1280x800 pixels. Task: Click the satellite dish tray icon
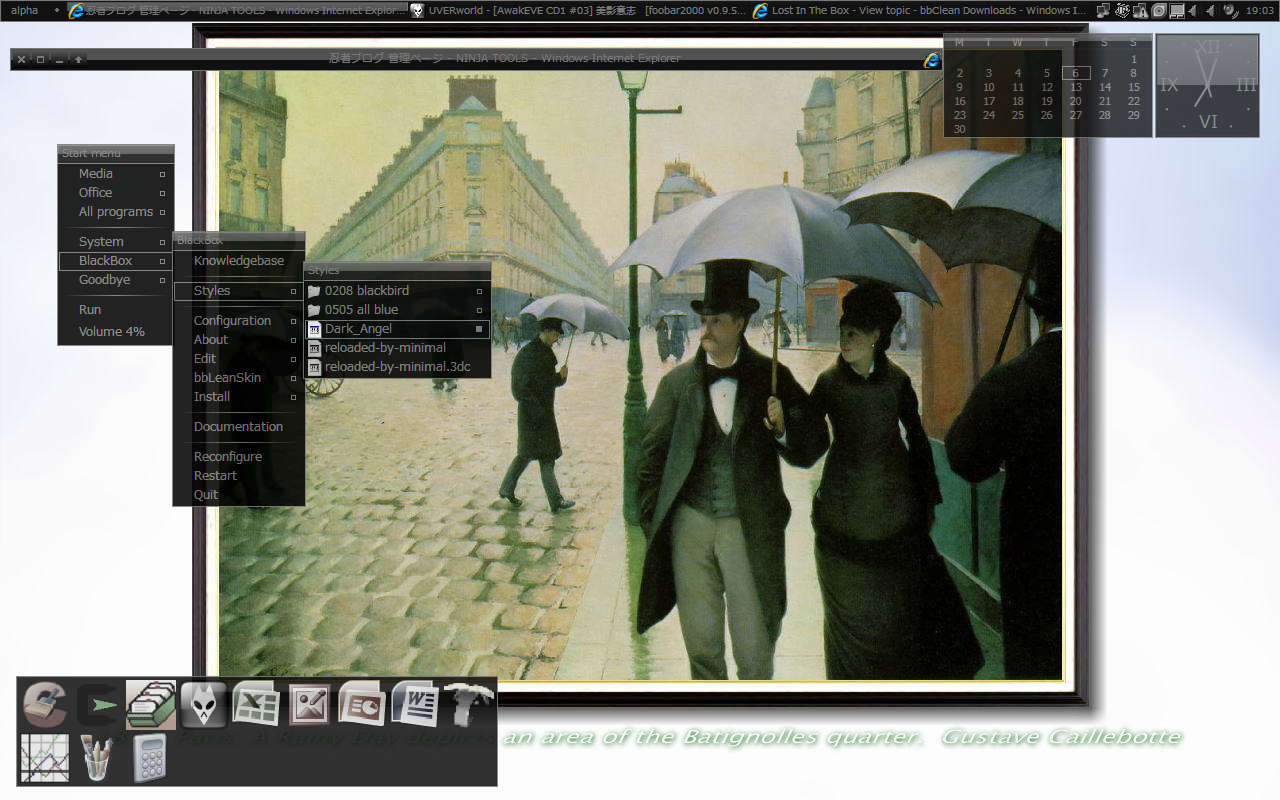tap(1230, 10)
